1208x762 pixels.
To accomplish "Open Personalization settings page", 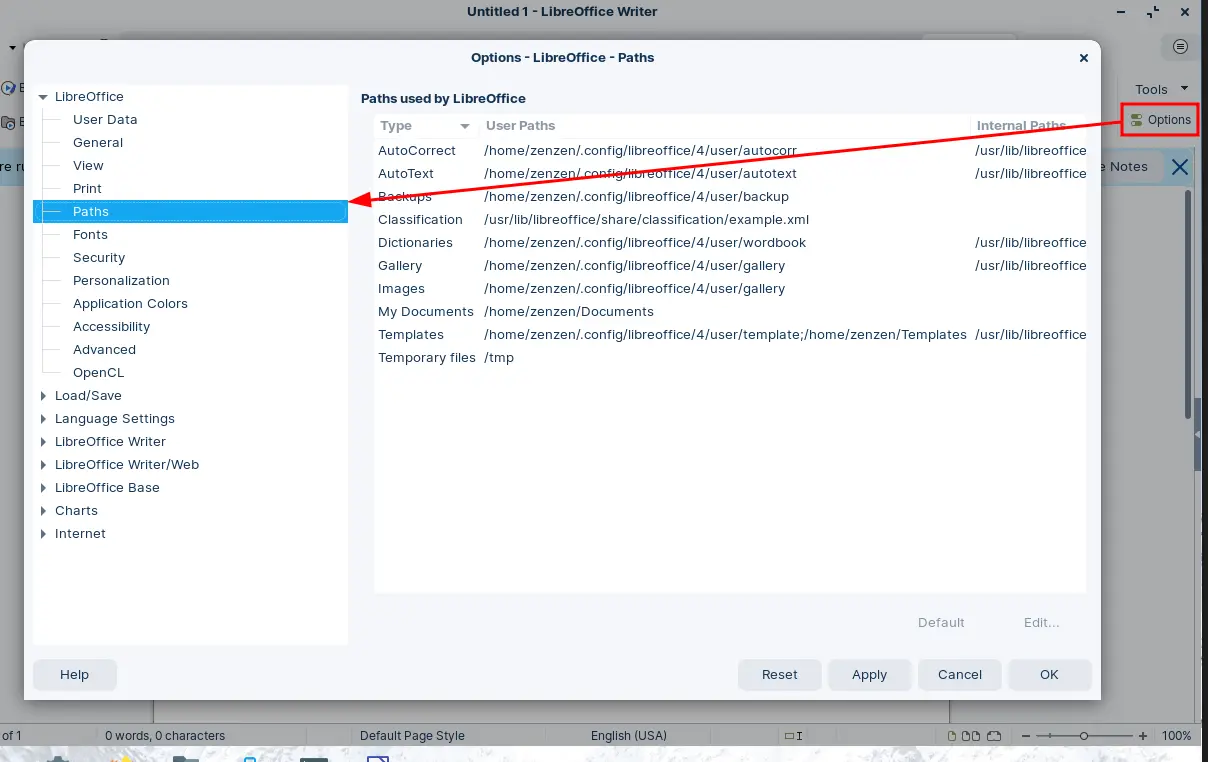I will (x=121, y=281).
